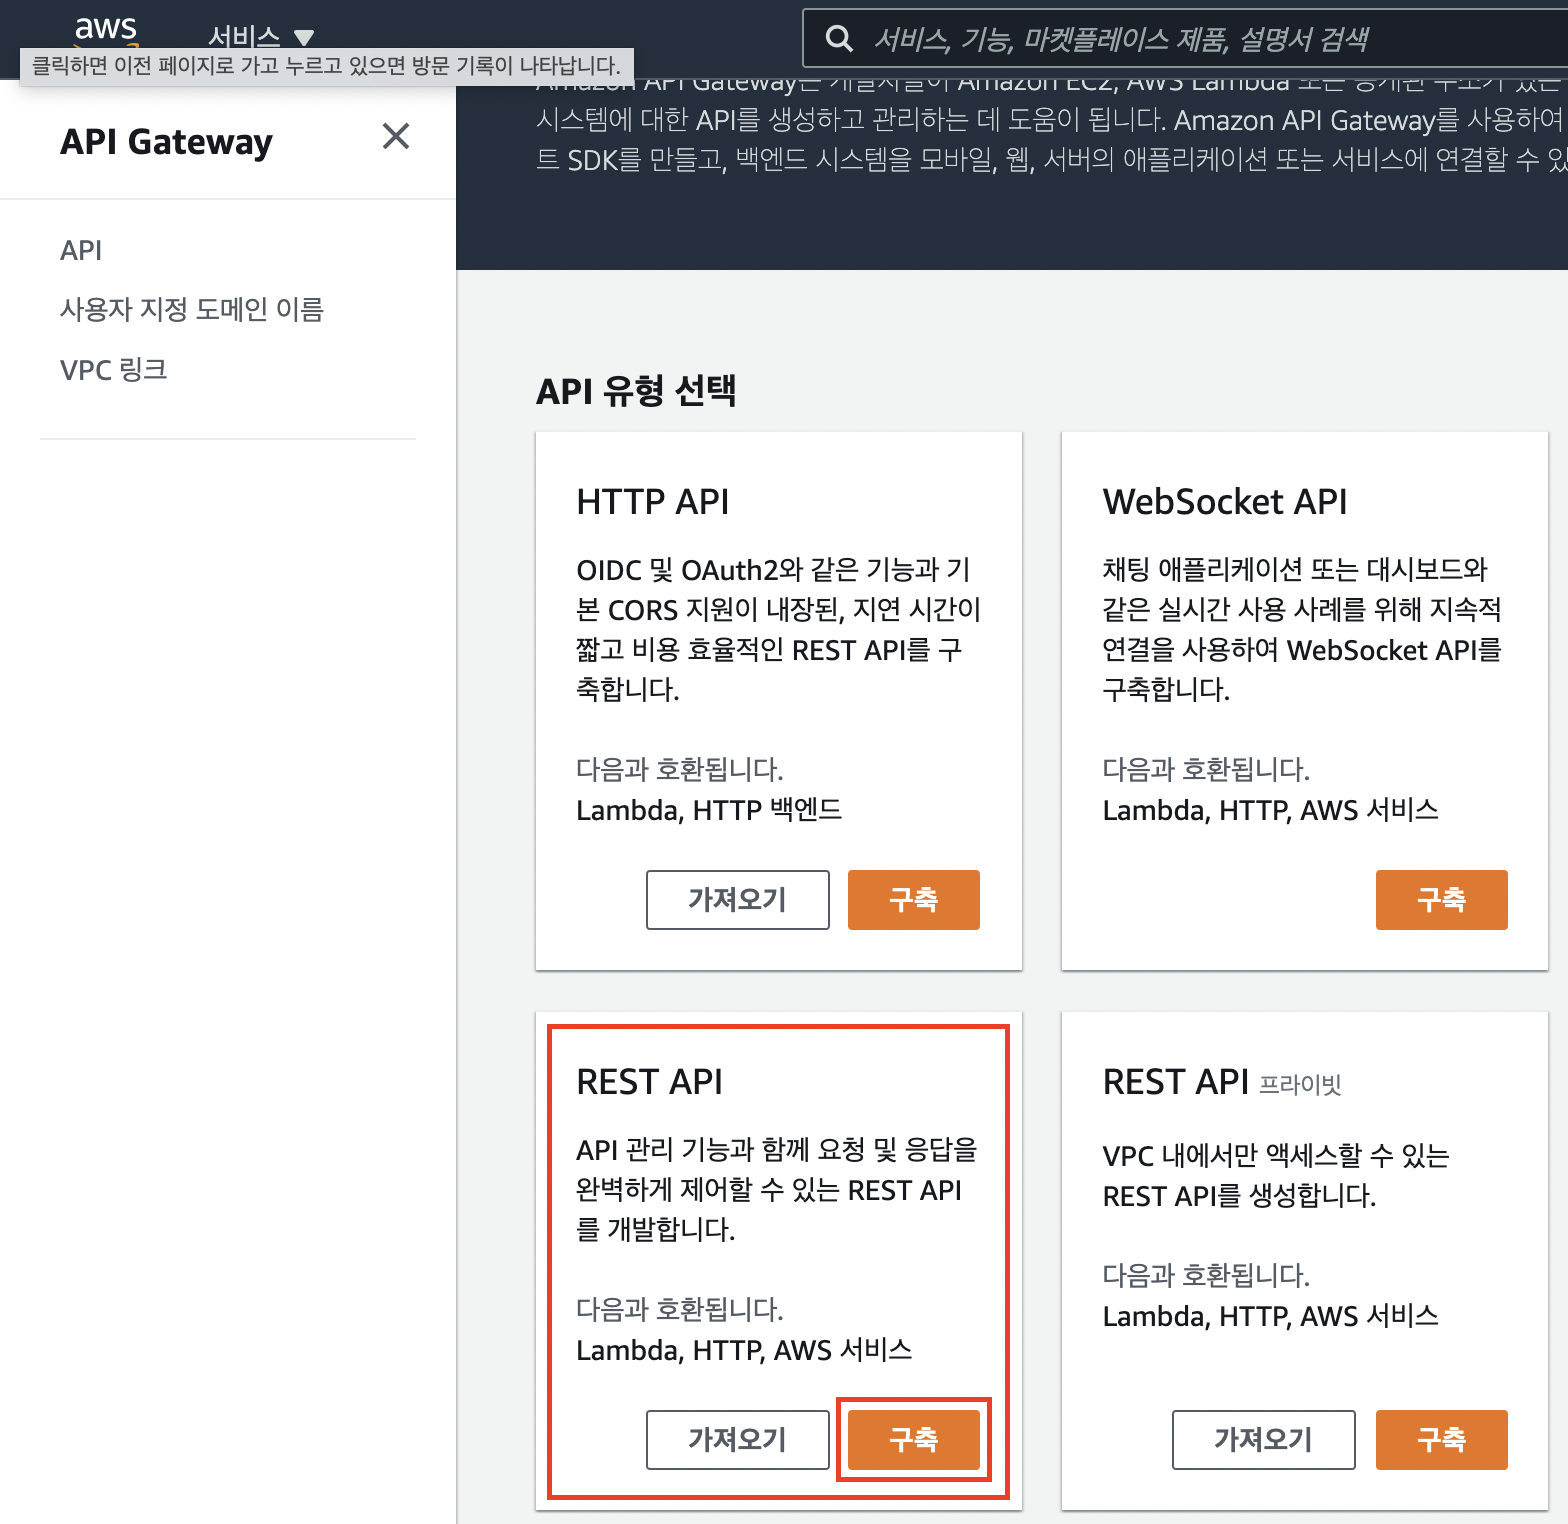Click 구축 on the REST API 프라이빗 card
Image resolution: width=1568 pixels, height=1524 pixels.
pos(1441,1440)
